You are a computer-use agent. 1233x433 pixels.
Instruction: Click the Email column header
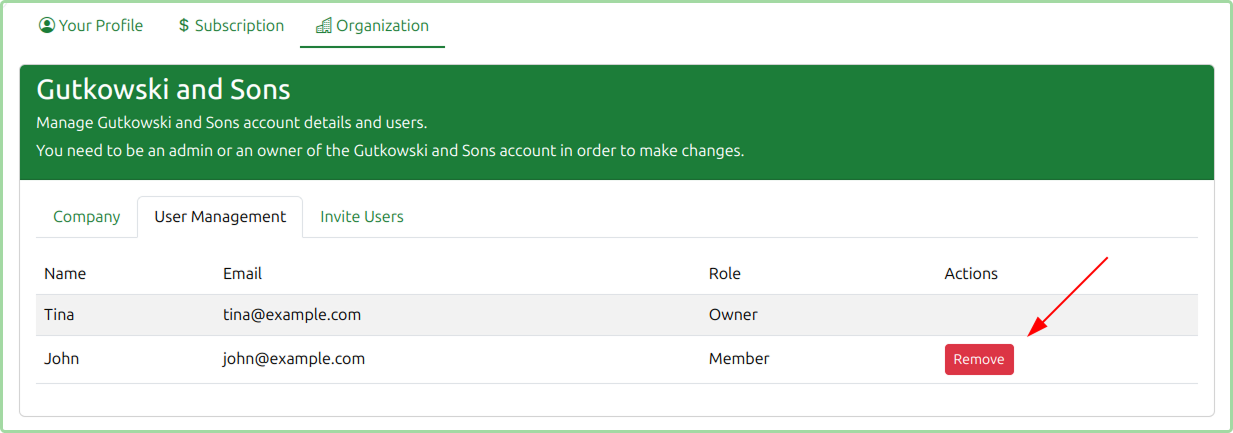(242, 274)
